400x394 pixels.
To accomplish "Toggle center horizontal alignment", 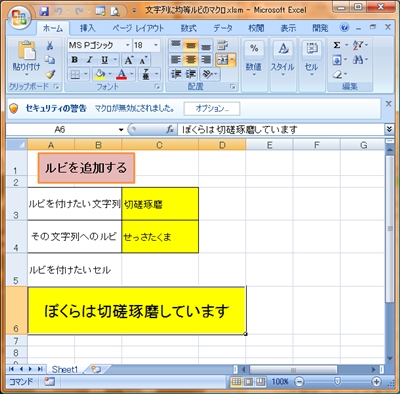I will click(x=190, y=60).
